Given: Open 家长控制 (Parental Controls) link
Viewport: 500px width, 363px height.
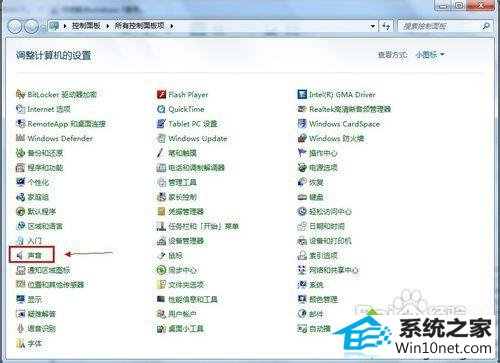Looking at the screenshot, I should coord(182,197).
